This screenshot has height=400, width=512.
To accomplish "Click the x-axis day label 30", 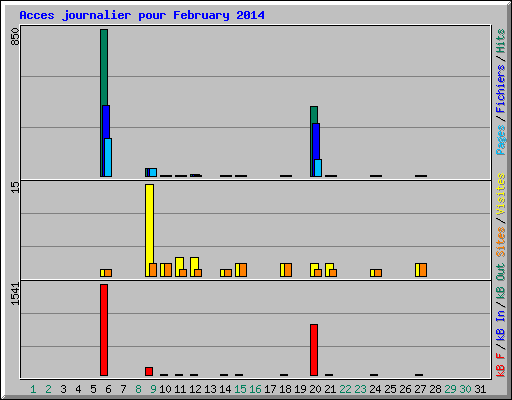I will pyautogui.click(x=465, y=389).
